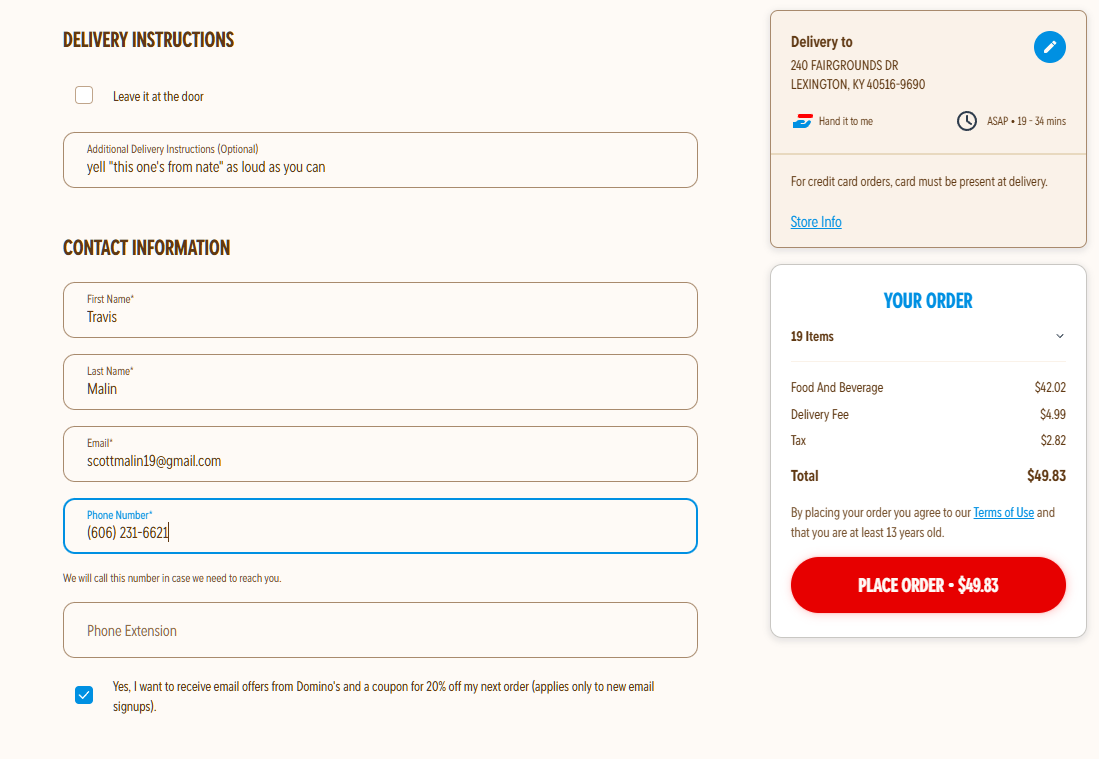
Task: Click the Leave it at the door label
Action: pos(158,97)
